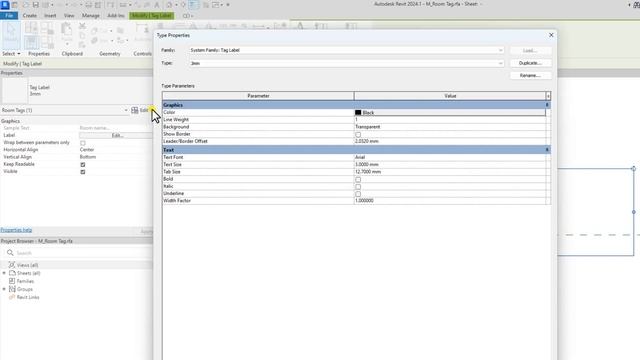Click the search magnifier icon in Project Browser

(x=10, y=253)
